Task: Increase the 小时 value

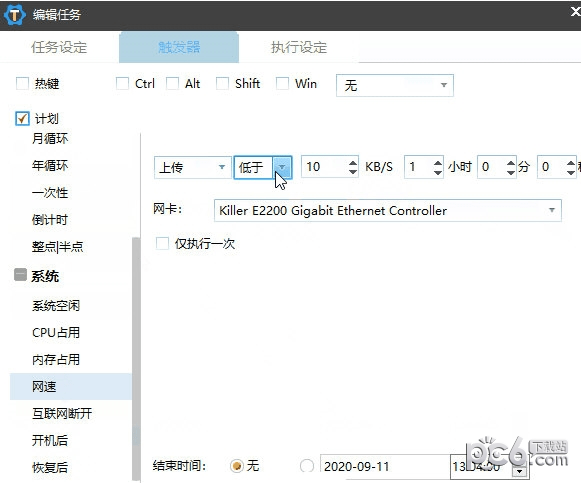Action: (x=438, y=162)
